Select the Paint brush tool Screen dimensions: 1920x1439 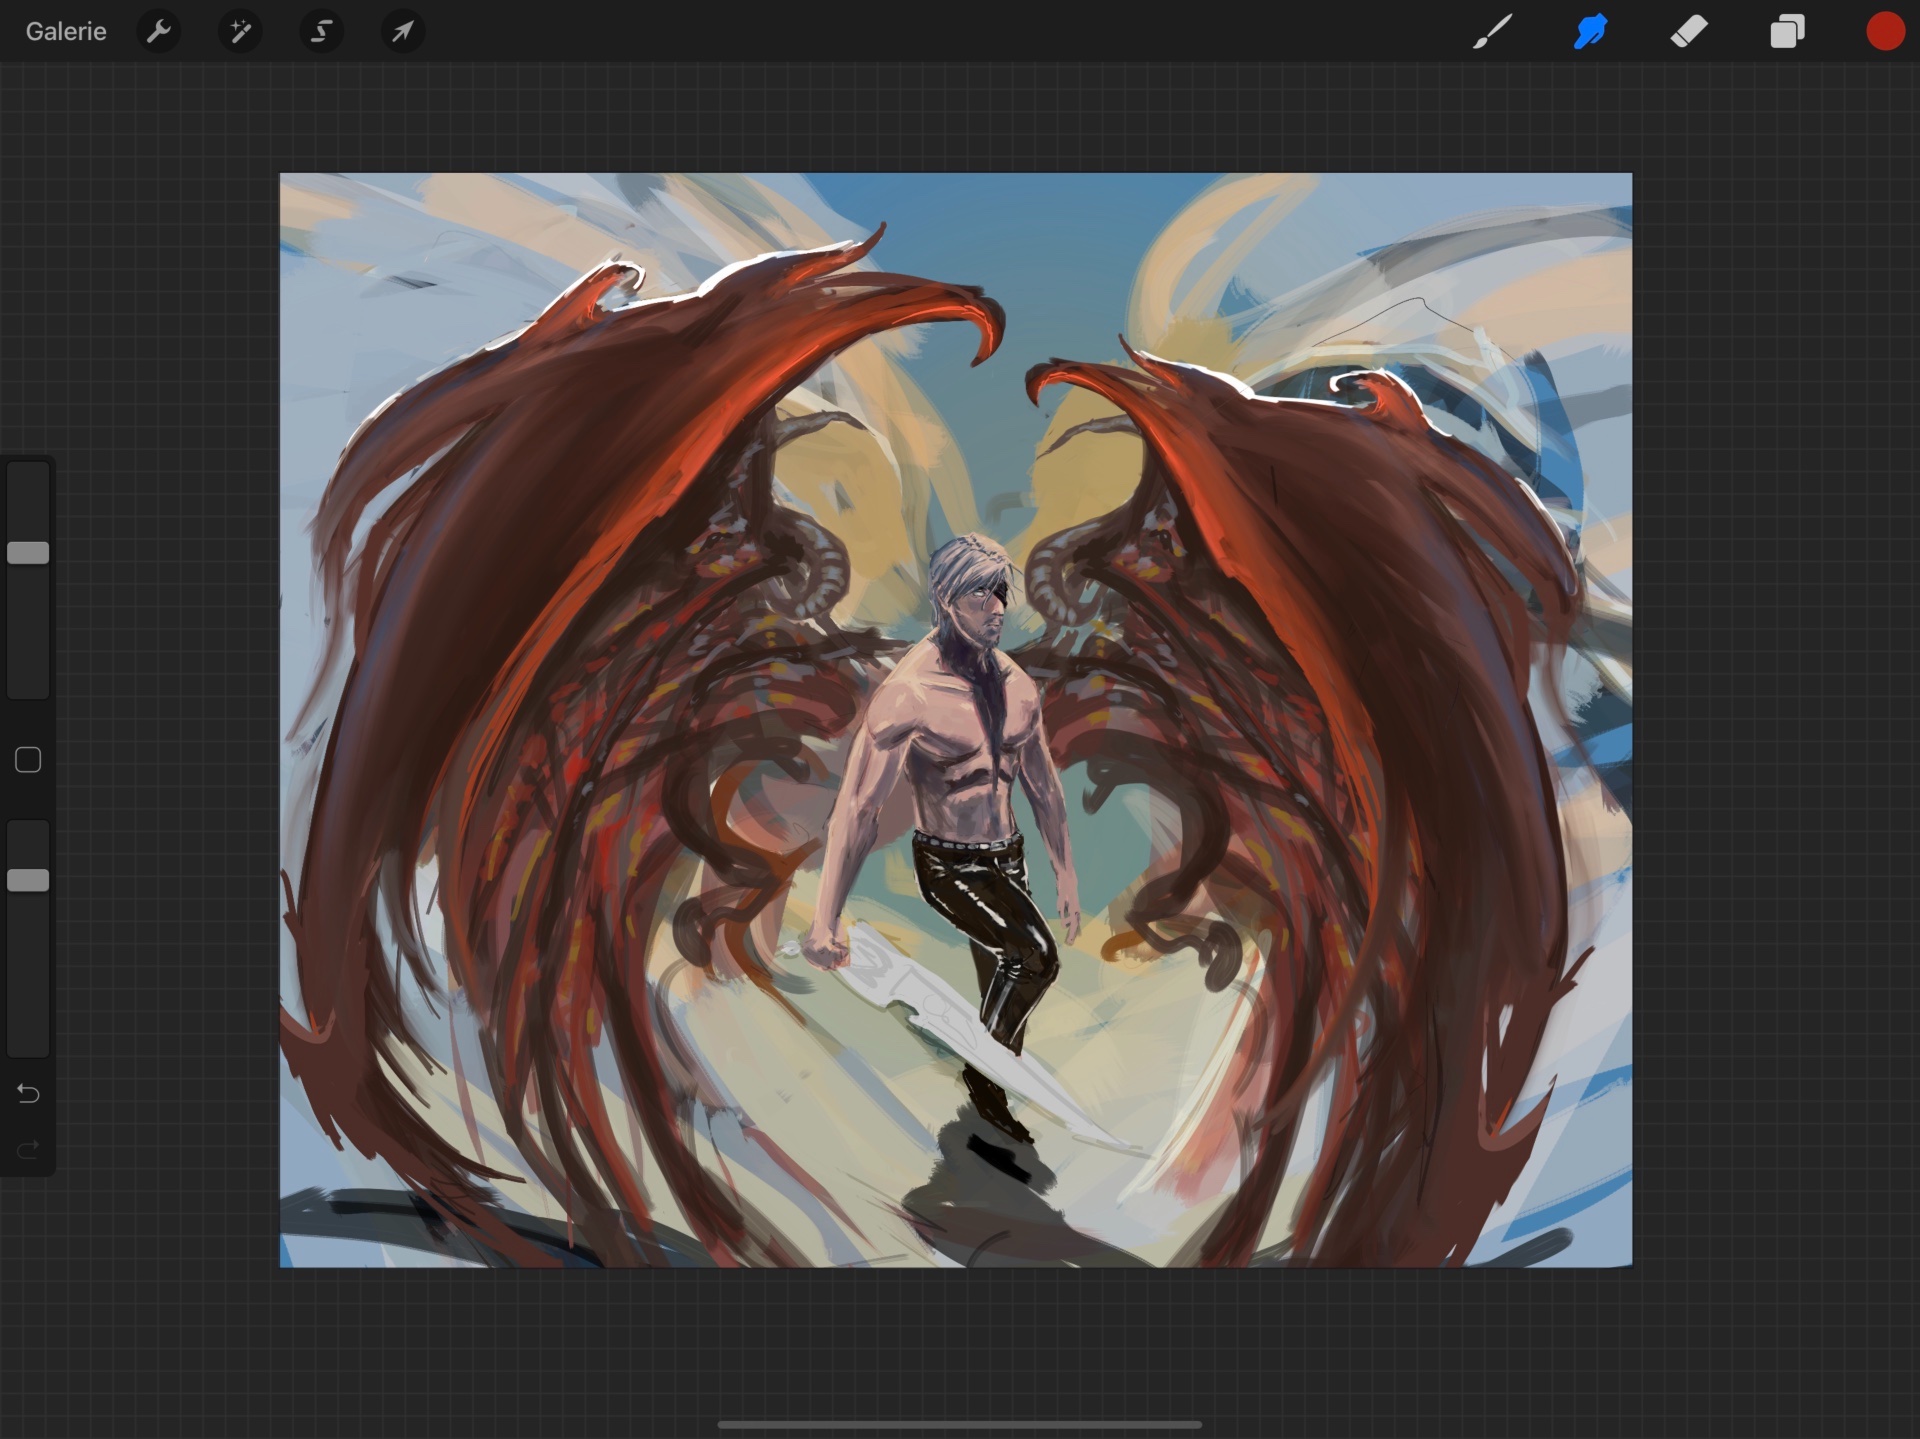point(1492,32)
